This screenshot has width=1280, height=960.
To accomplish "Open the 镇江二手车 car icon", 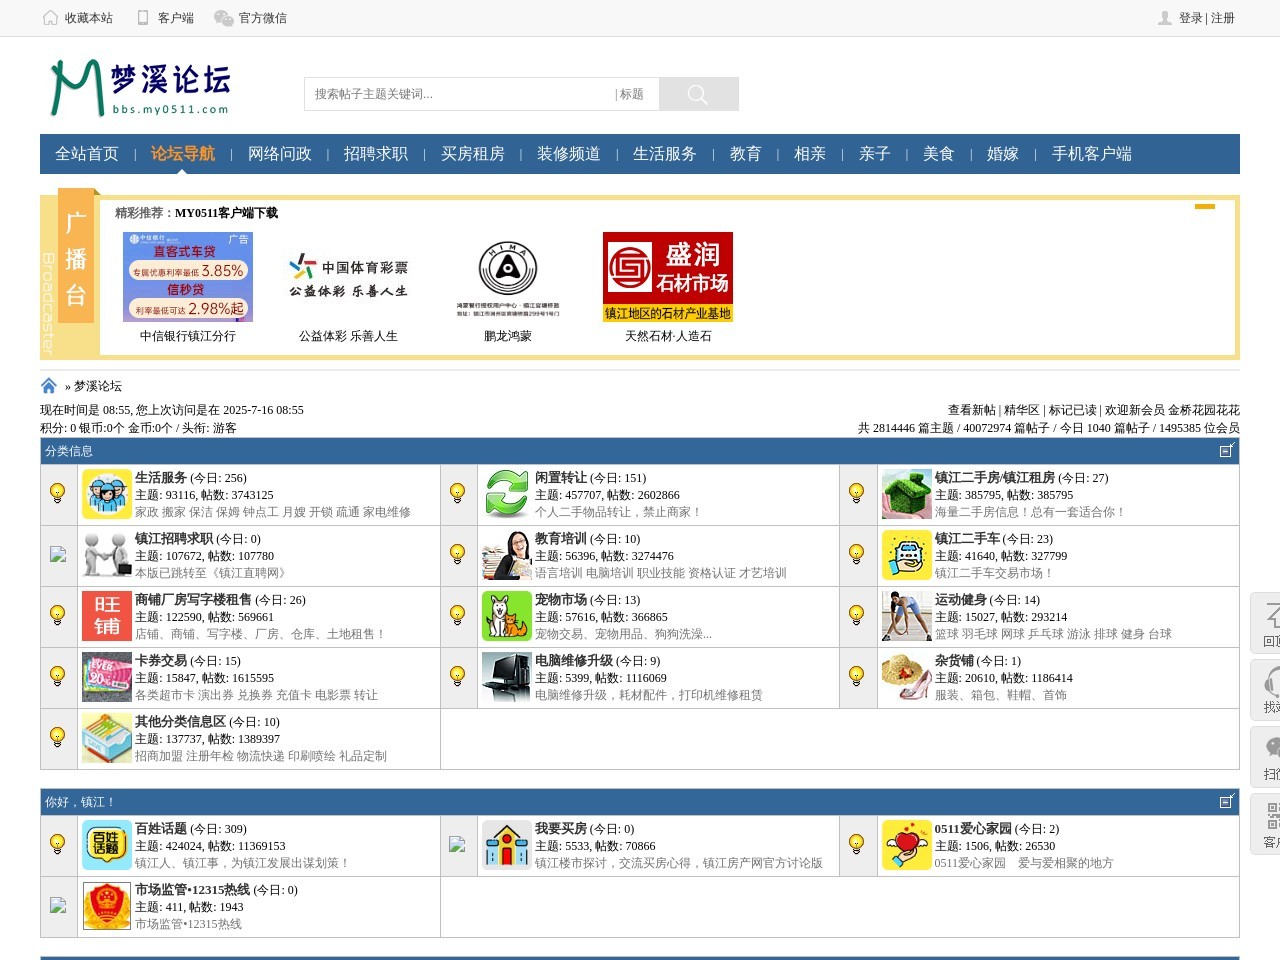I will (906, 555).
